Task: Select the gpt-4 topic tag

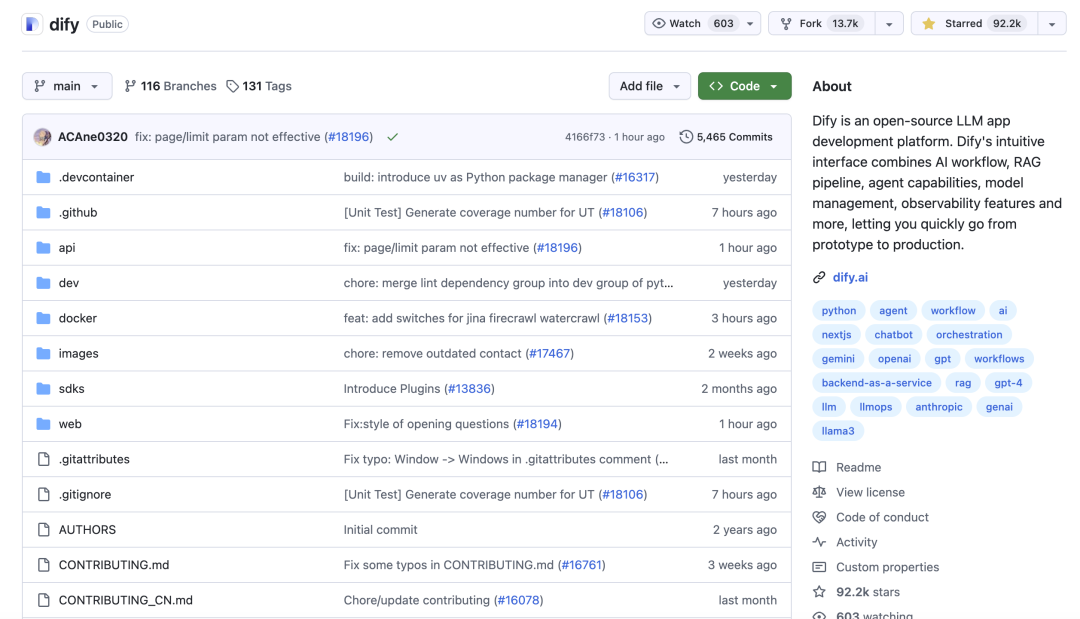Action: coord(1008,383)
